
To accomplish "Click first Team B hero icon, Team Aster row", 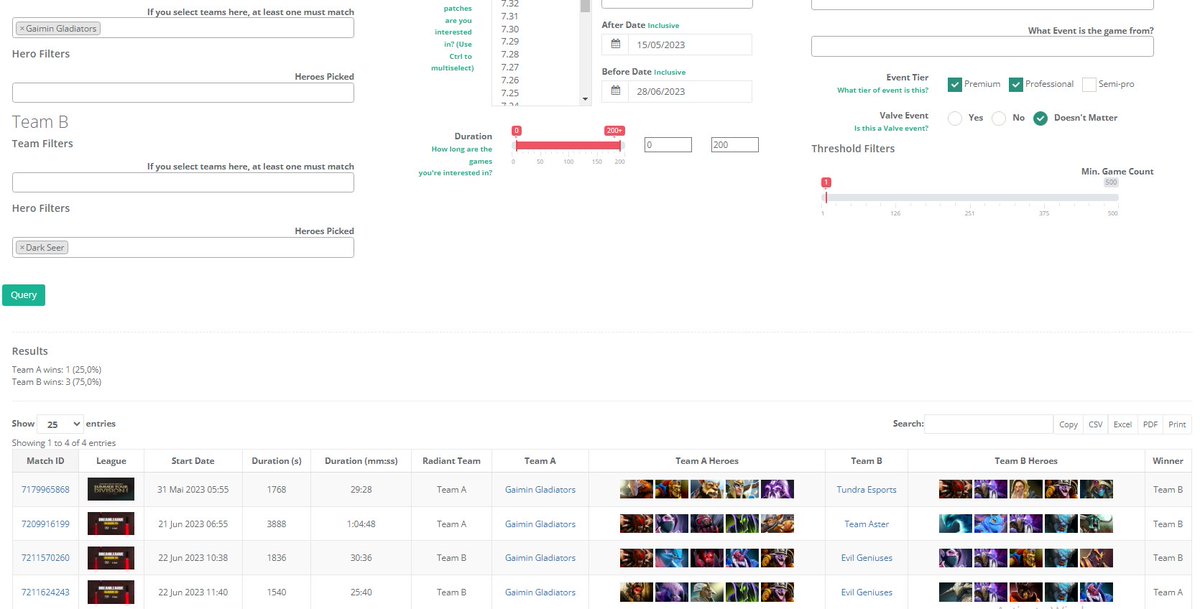I will pyautogui.click(x=956, y=524).
